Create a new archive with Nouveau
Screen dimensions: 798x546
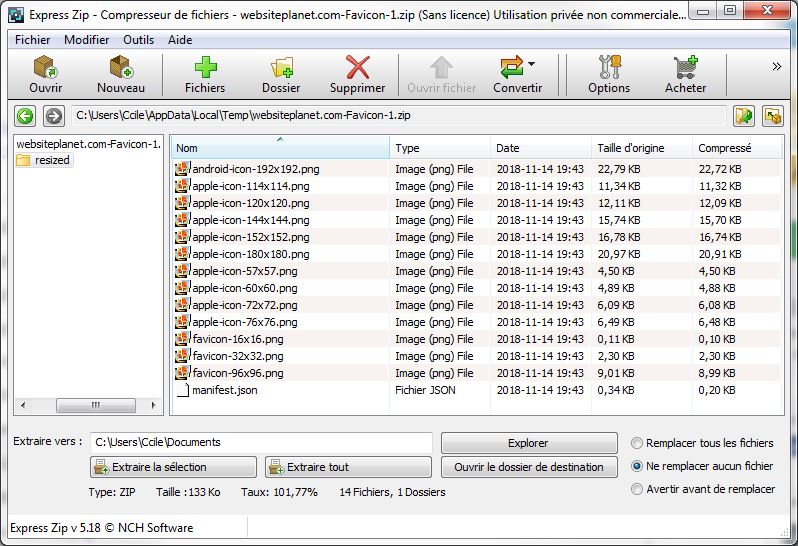[121, 68]
